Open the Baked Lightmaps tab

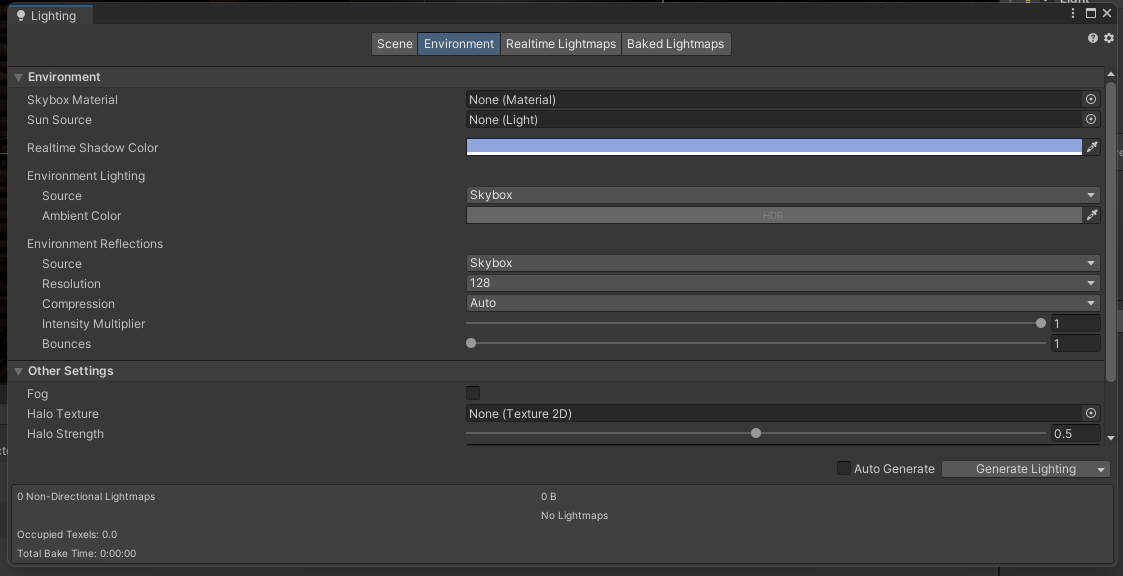pyautogui.click(x=676, y=43)
